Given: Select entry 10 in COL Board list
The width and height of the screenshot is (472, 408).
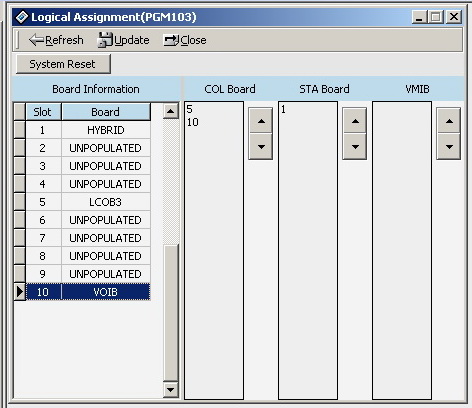Looking at the screenshot, I should coord(193,122).
